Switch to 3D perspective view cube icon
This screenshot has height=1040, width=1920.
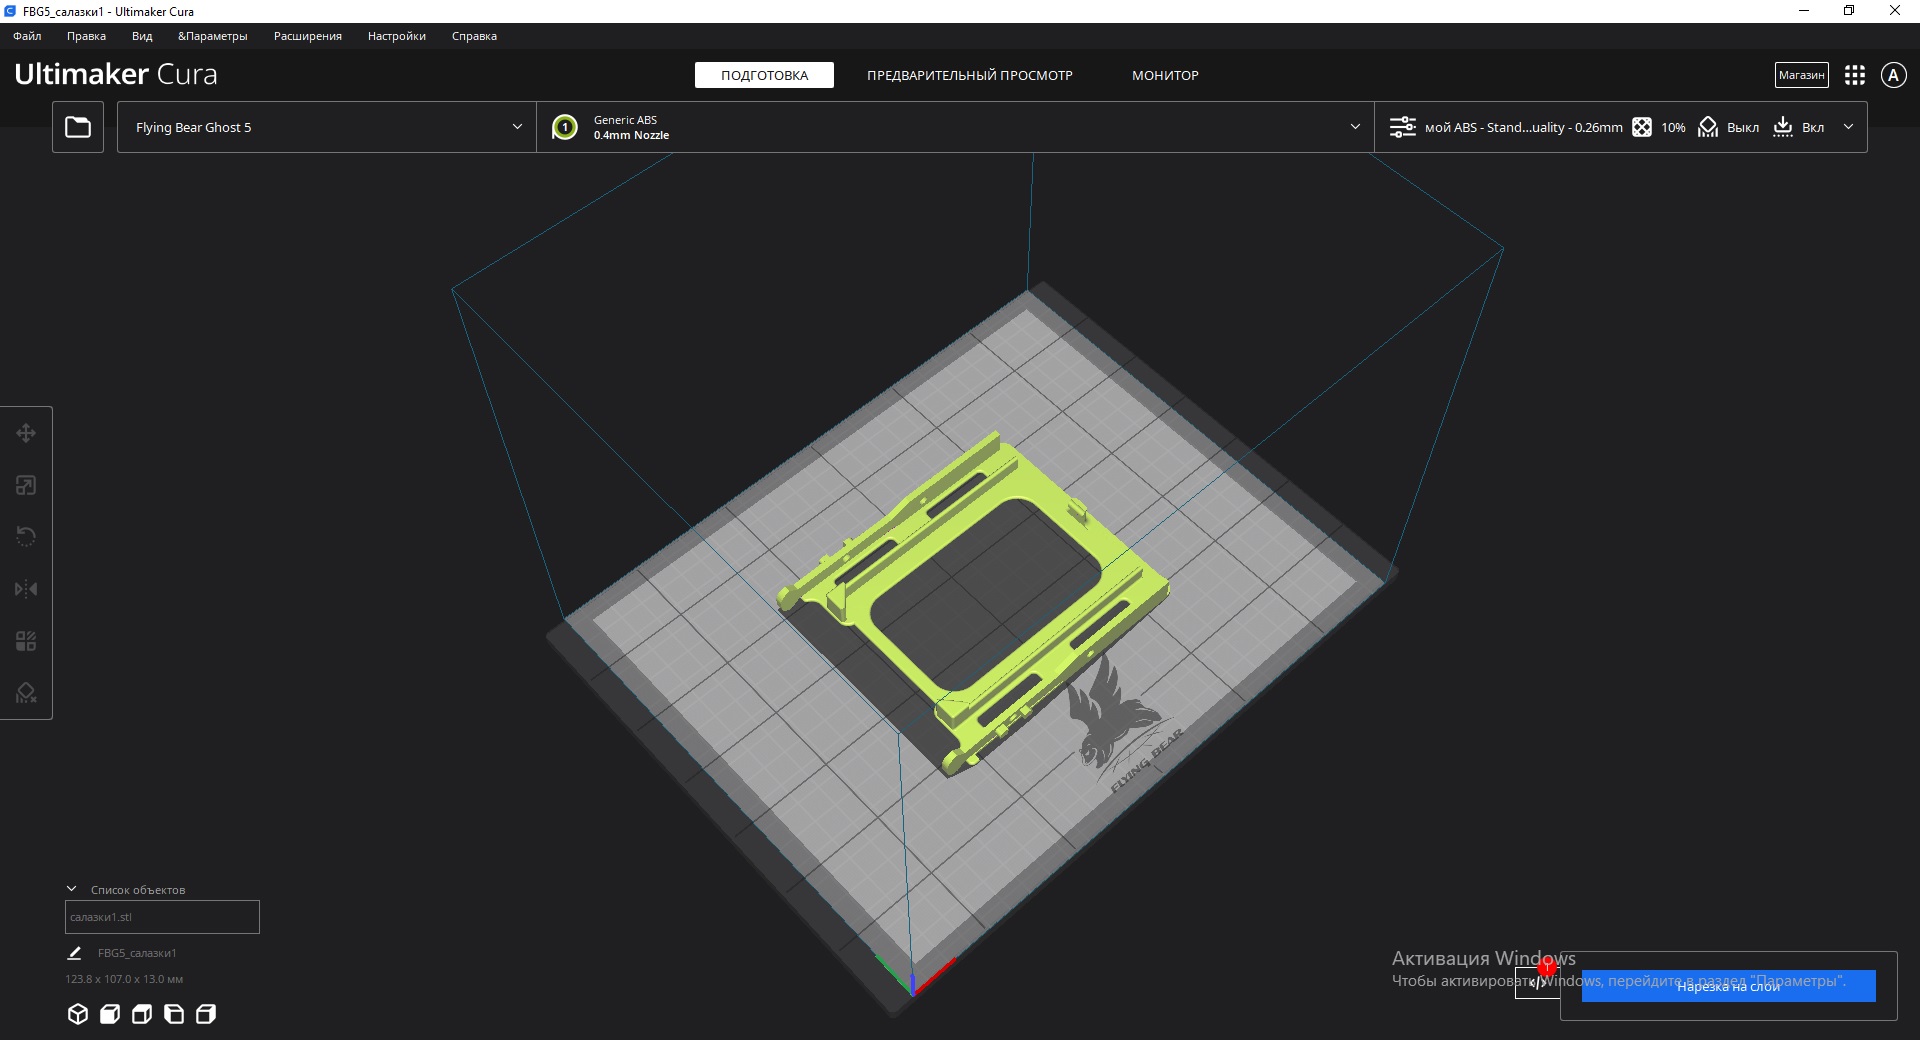[x=78, y=1014]
